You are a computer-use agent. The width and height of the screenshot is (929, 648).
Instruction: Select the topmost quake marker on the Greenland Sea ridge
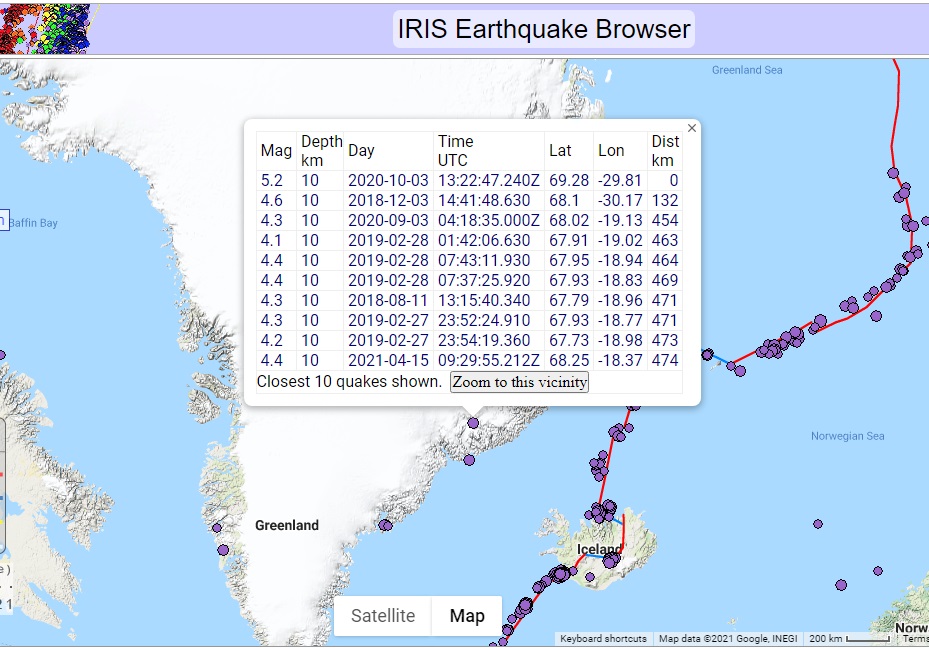[893, 172]
